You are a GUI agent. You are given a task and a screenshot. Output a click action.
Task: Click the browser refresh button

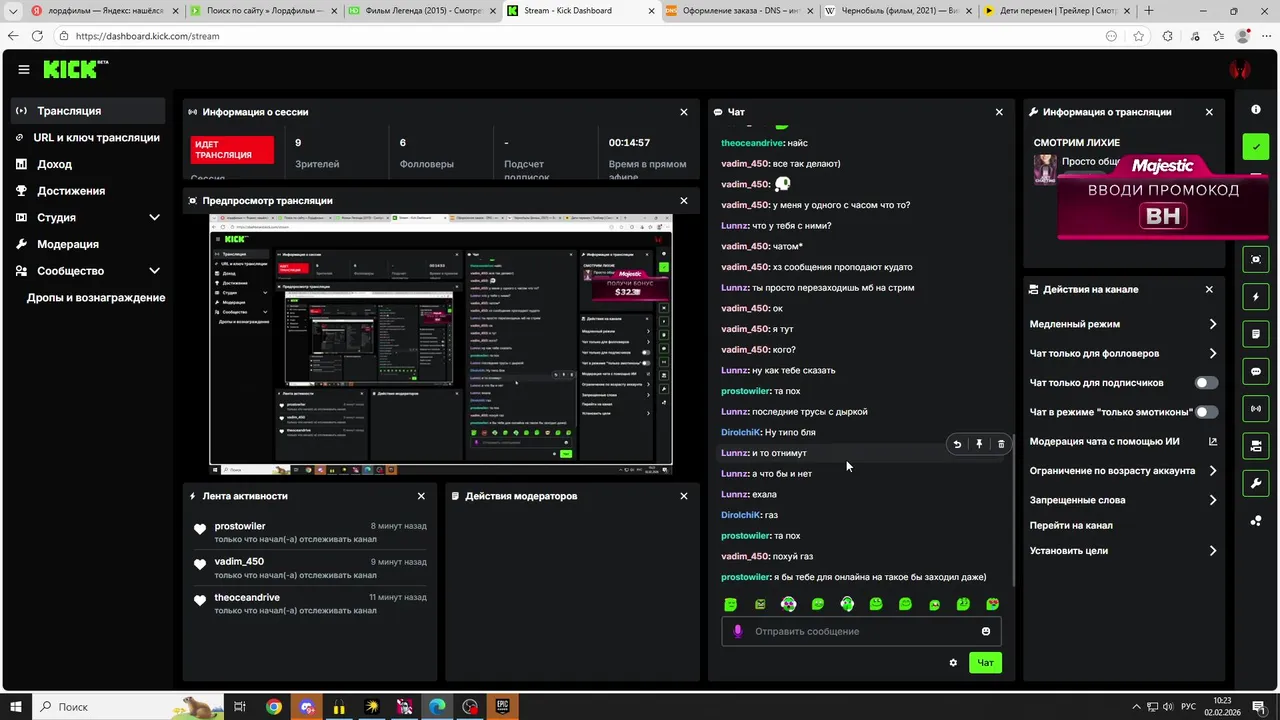(x=37, y=36)
